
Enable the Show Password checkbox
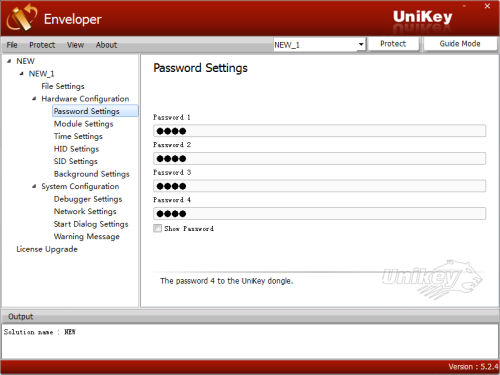[157, 228]
